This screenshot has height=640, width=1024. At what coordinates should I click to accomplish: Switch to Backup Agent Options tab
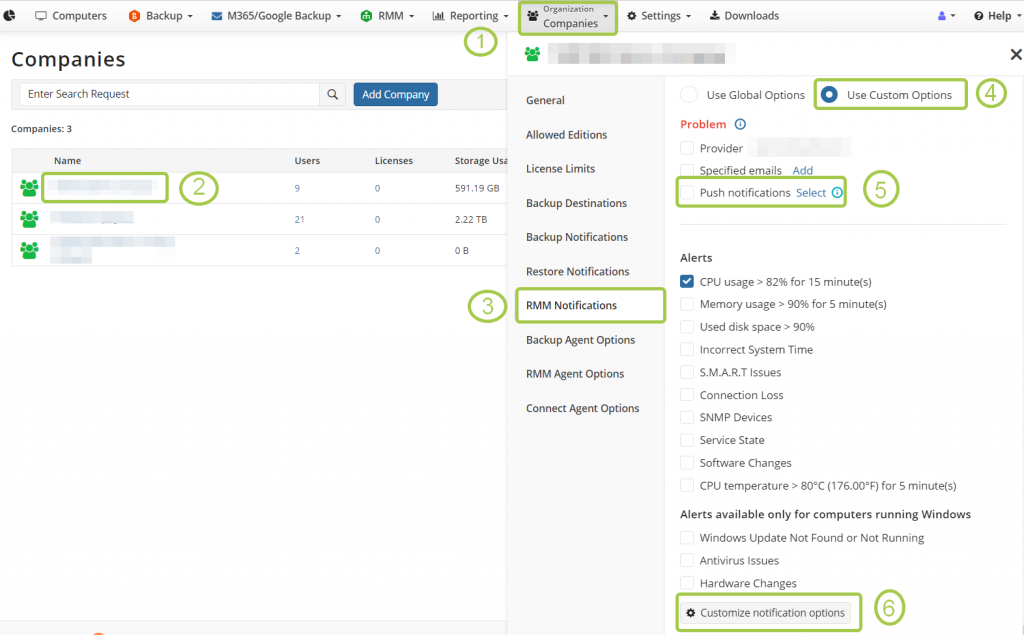point(580,340)
